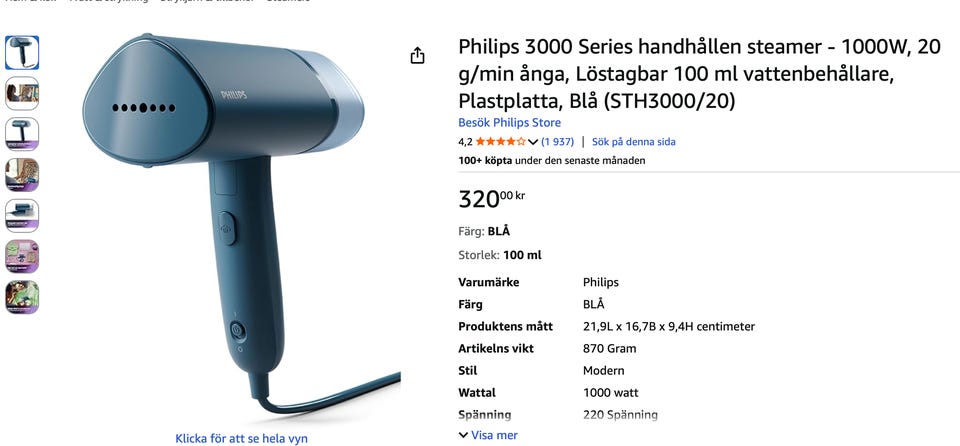This screenshot has height=446, width=960.
Task: Visit the Besök Philips Store link
Action: 509,123
